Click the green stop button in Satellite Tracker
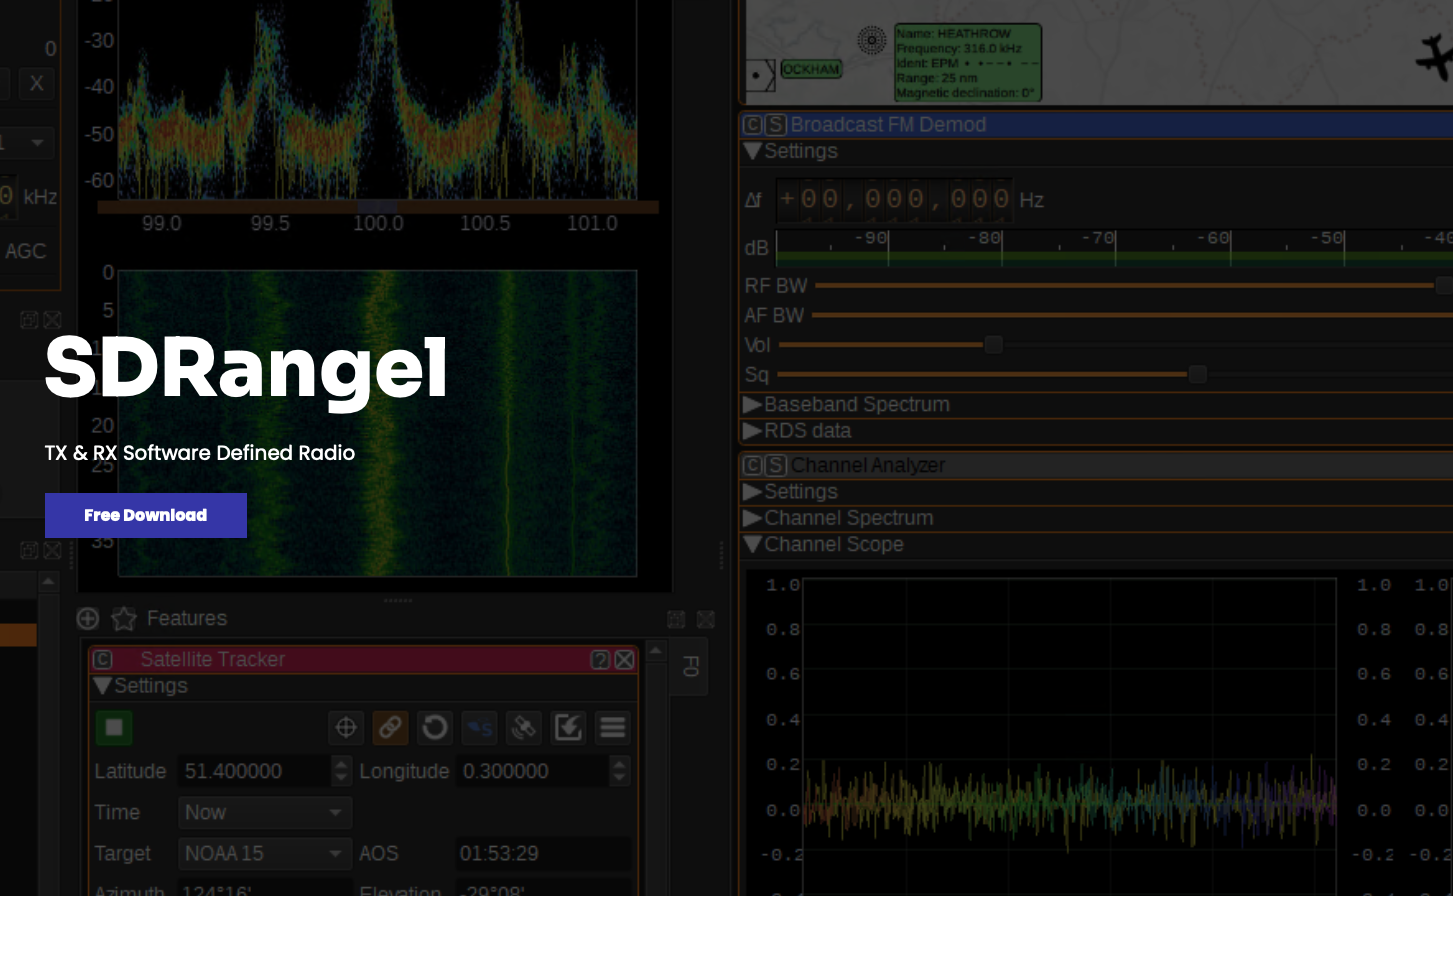Screen dimensions: 1453x968 coord(114,728)
